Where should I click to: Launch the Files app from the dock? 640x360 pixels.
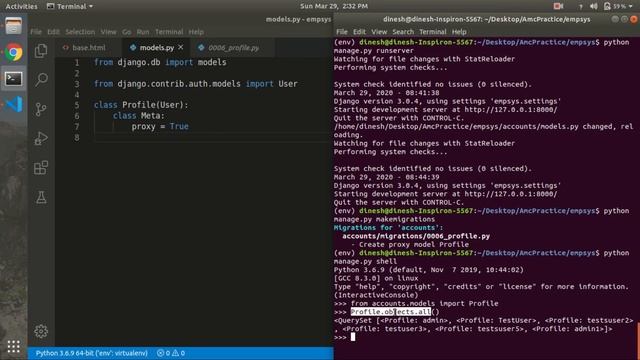13,26
